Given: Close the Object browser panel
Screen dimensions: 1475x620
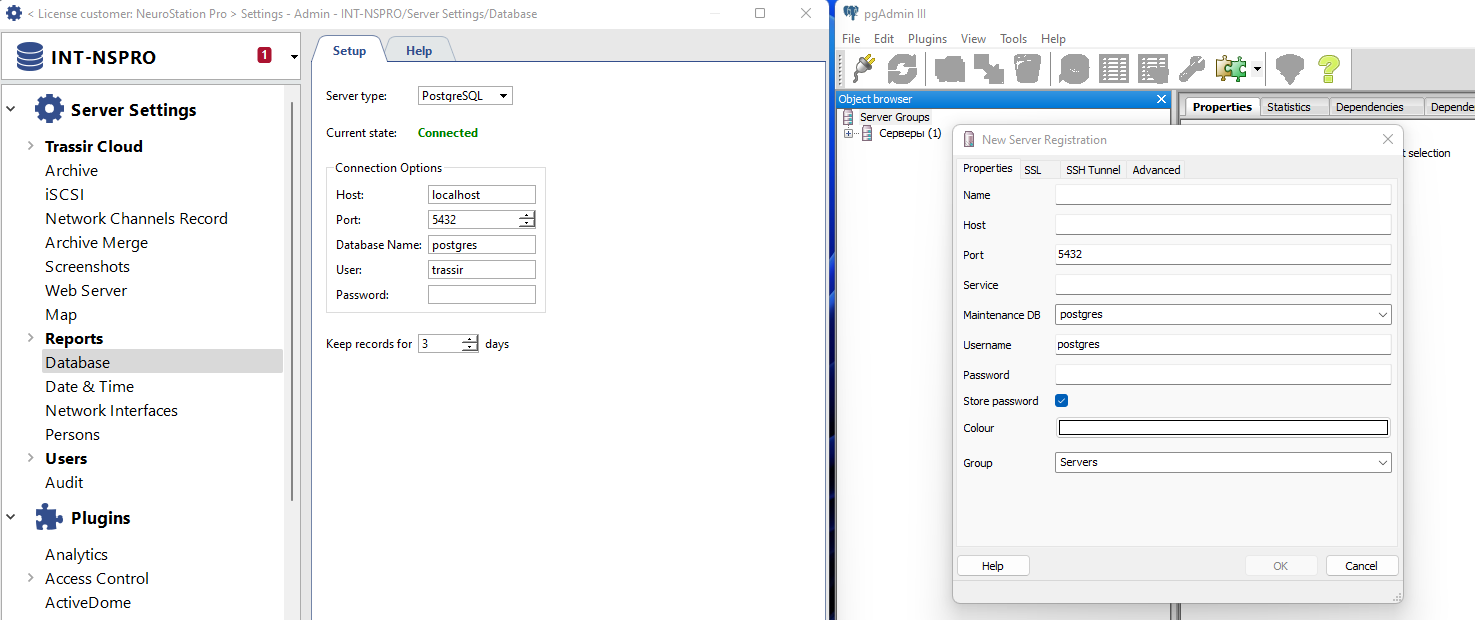Looking at the screenshot, I should click(1161, 99).
